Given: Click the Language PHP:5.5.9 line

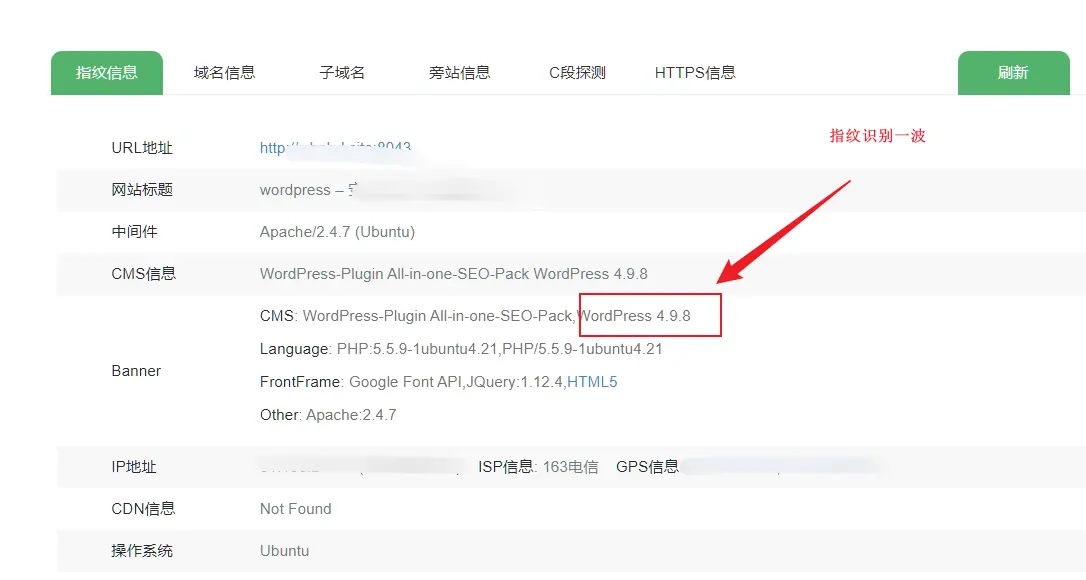Looking at the screenshot, I should 461,349.
